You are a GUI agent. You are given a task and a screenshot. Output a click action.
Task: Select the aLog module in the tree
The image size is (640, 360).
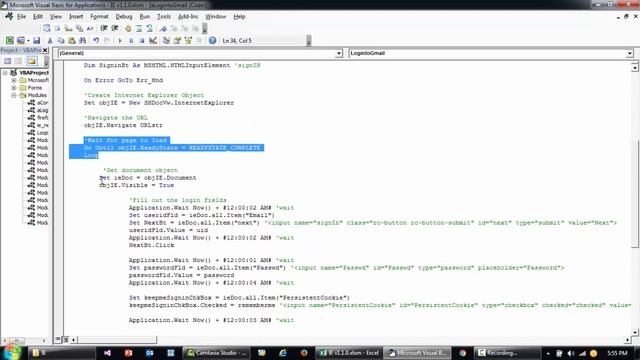pos(38,110)
